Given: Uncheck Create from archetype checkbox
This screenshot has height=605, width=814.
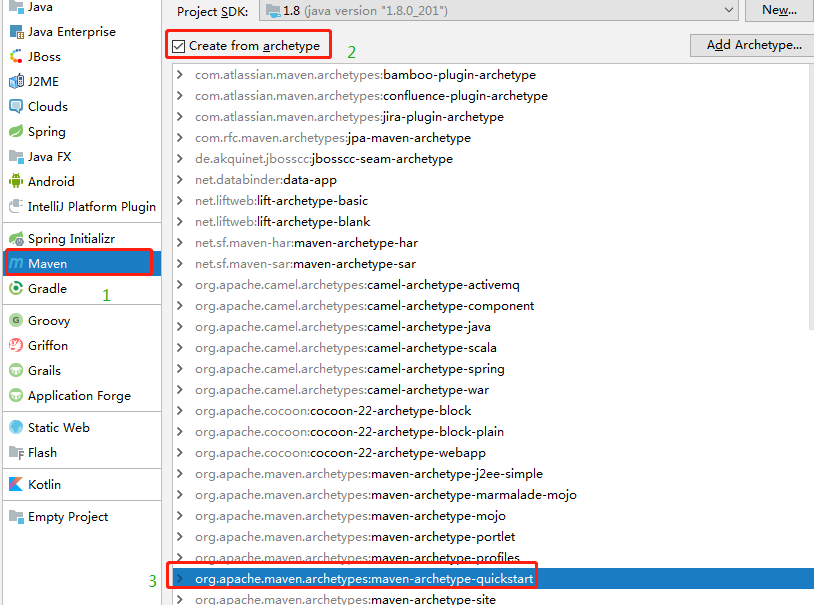Looking at the screenshot, I should (179, 46).
